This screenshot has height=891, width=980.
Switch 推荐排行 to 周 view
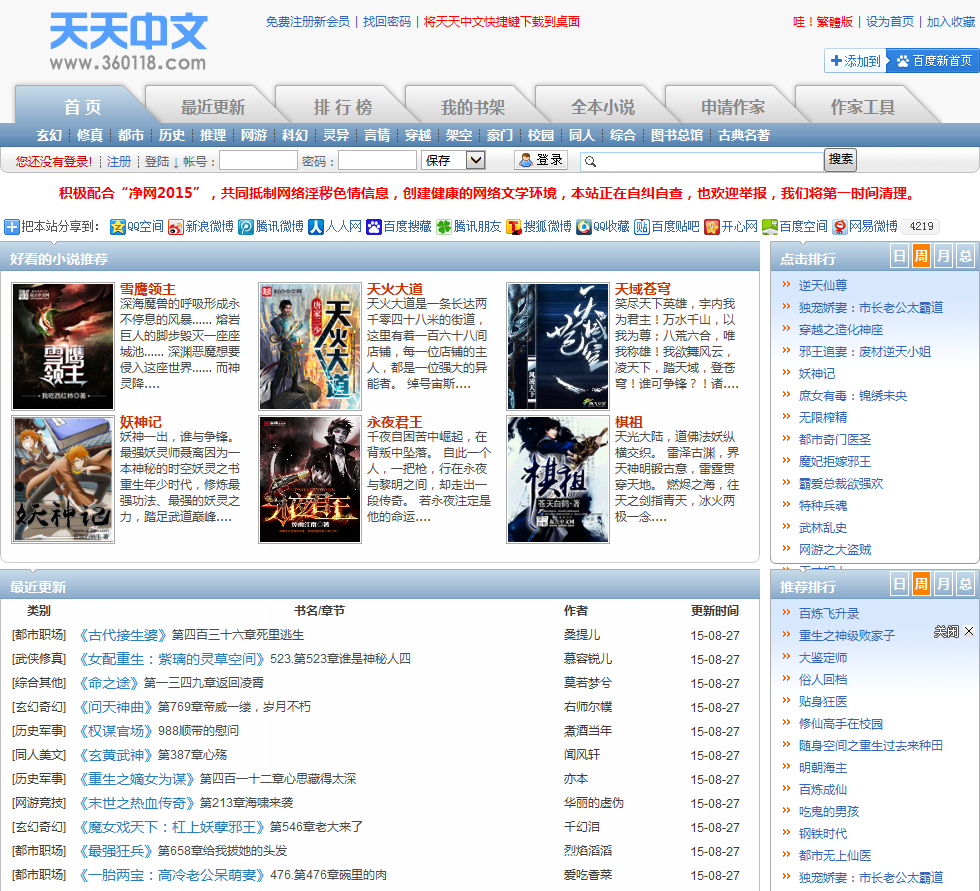921,584
